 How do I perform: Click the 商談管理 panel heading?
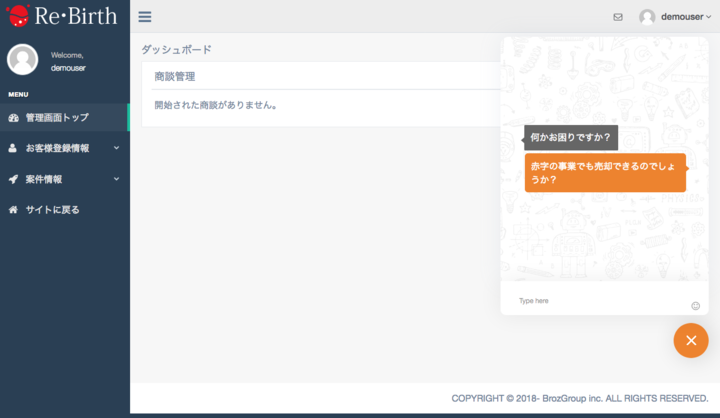click(x=174, y=77)
